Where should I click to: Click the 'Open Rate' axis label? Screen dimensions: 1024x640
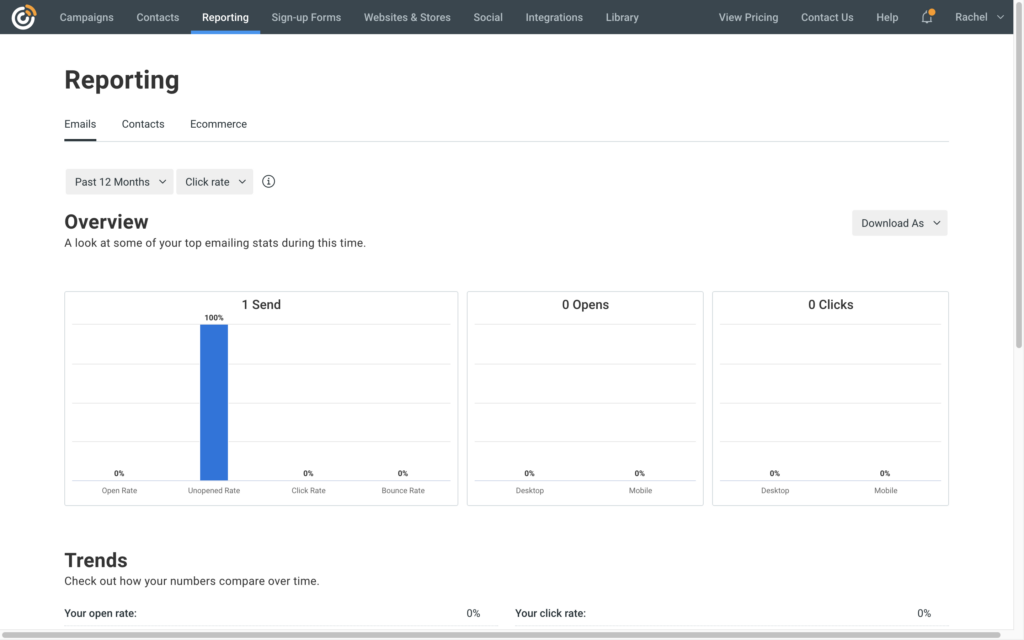(x=120, y=490)
